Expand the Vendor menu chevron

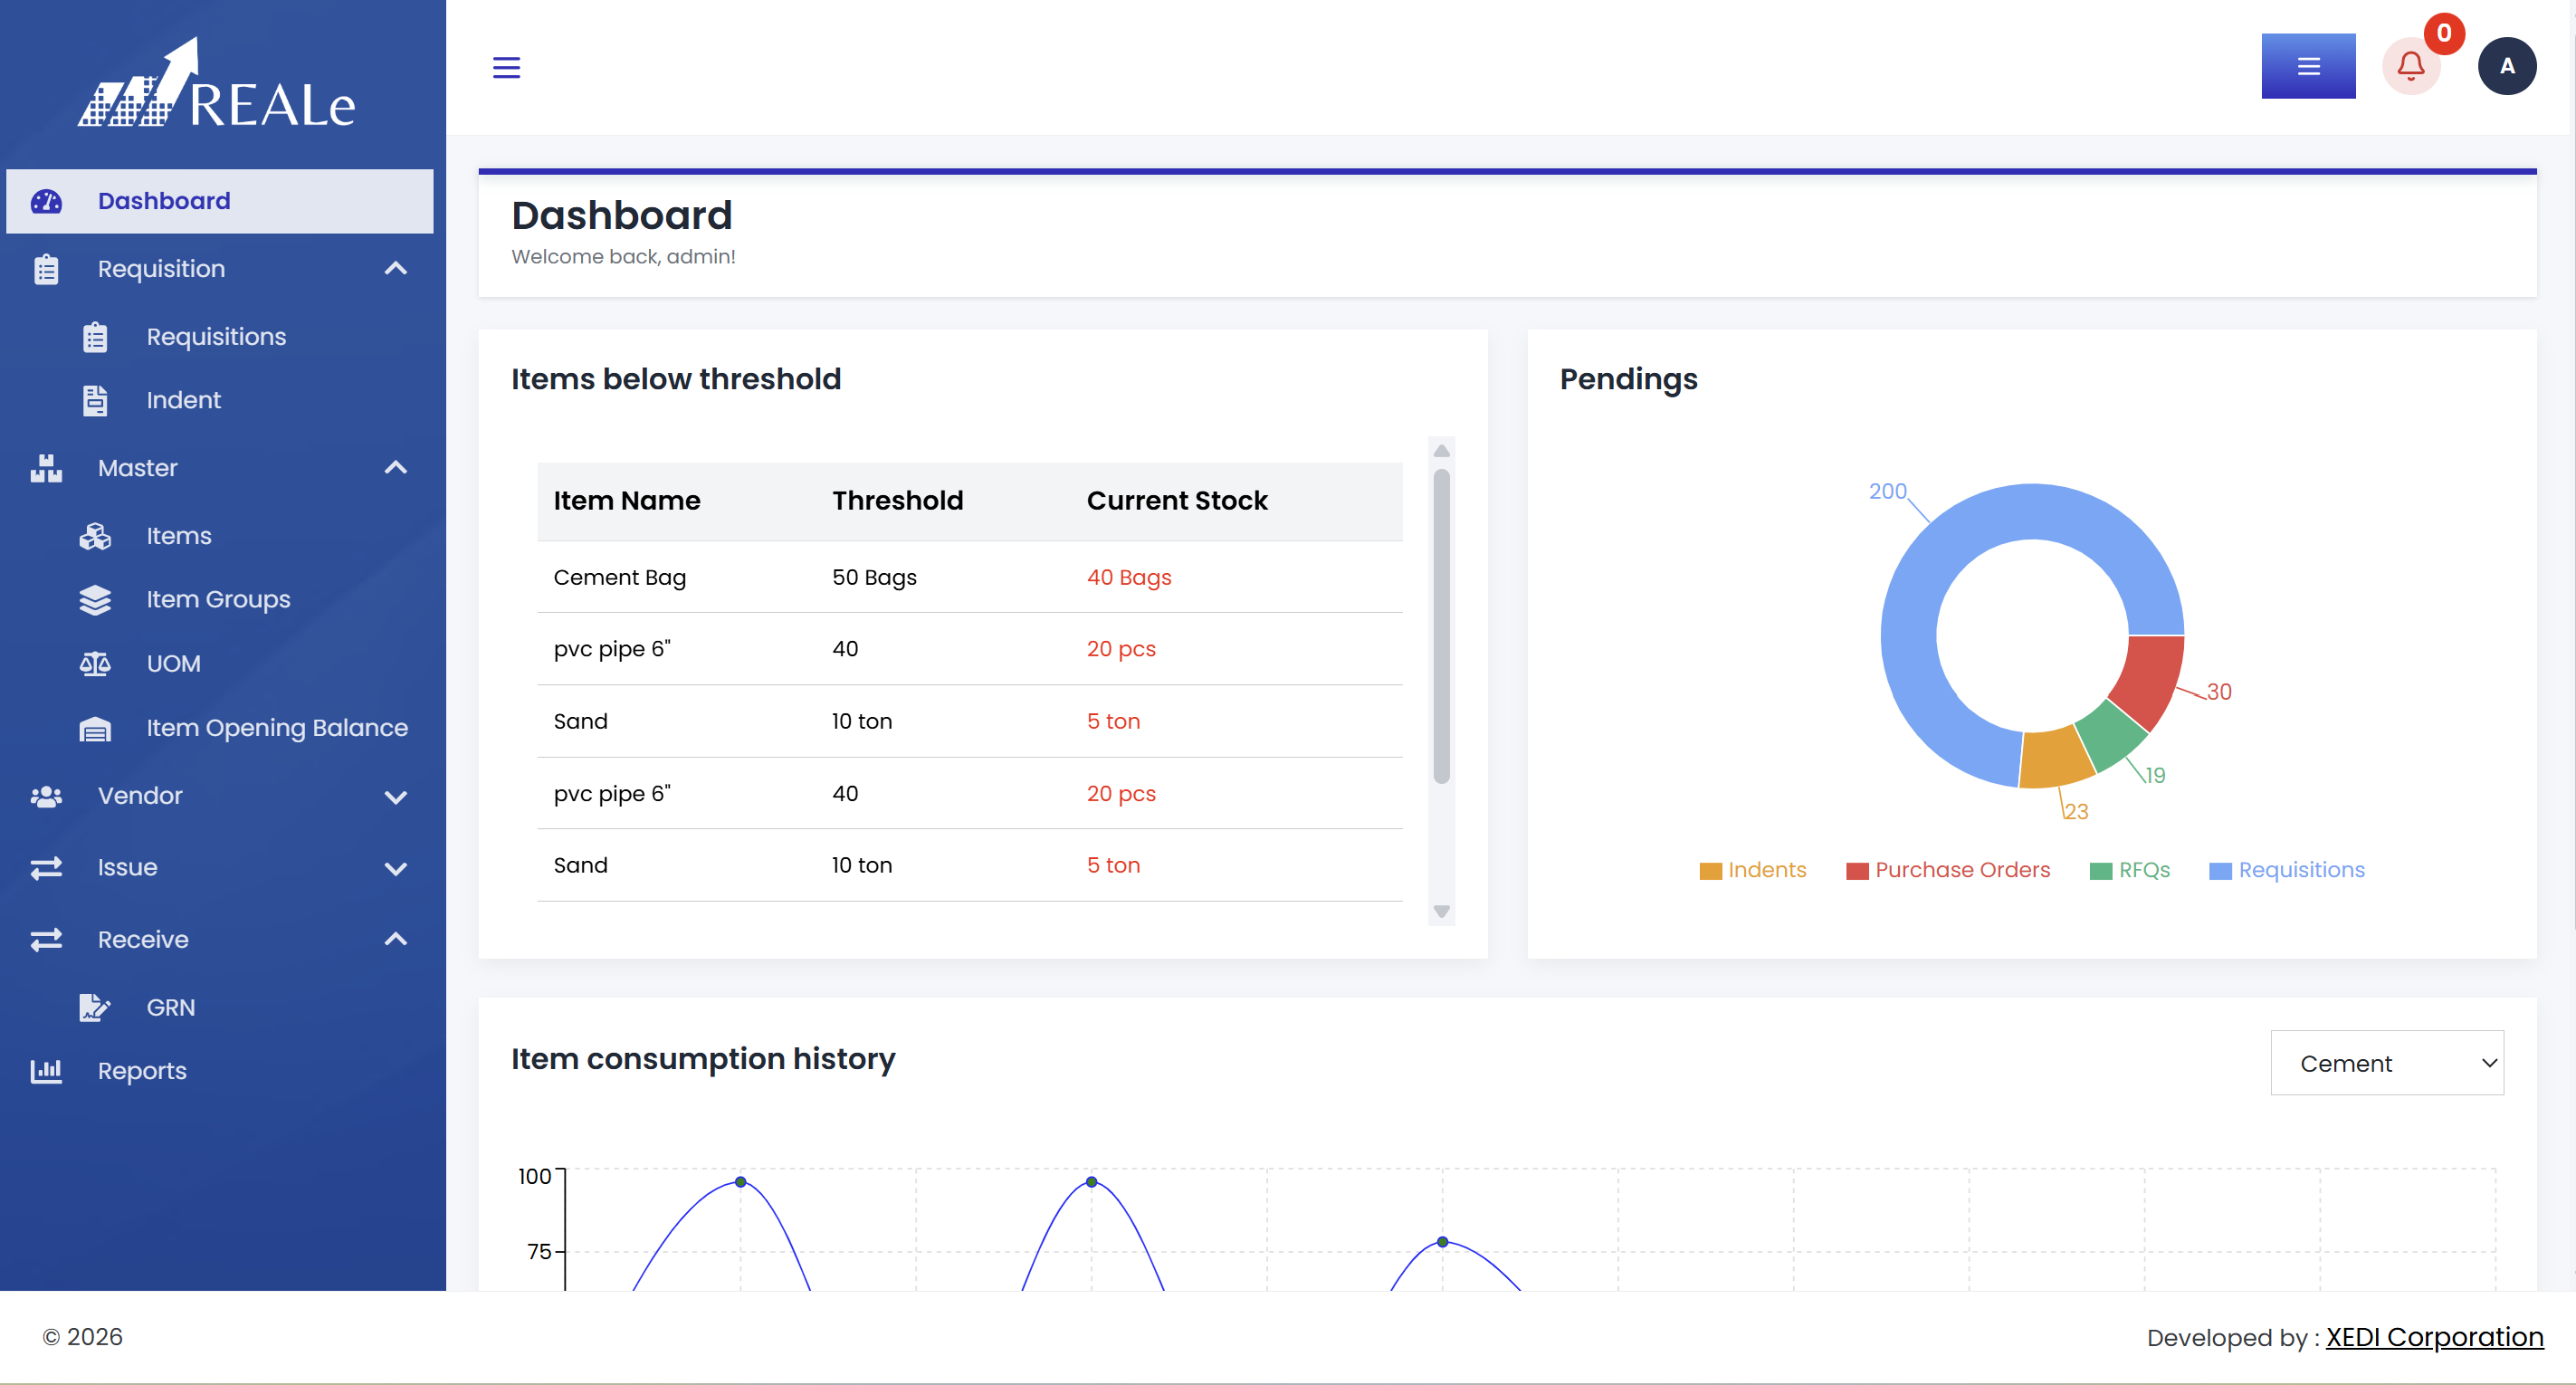click(x=396, y=797)
